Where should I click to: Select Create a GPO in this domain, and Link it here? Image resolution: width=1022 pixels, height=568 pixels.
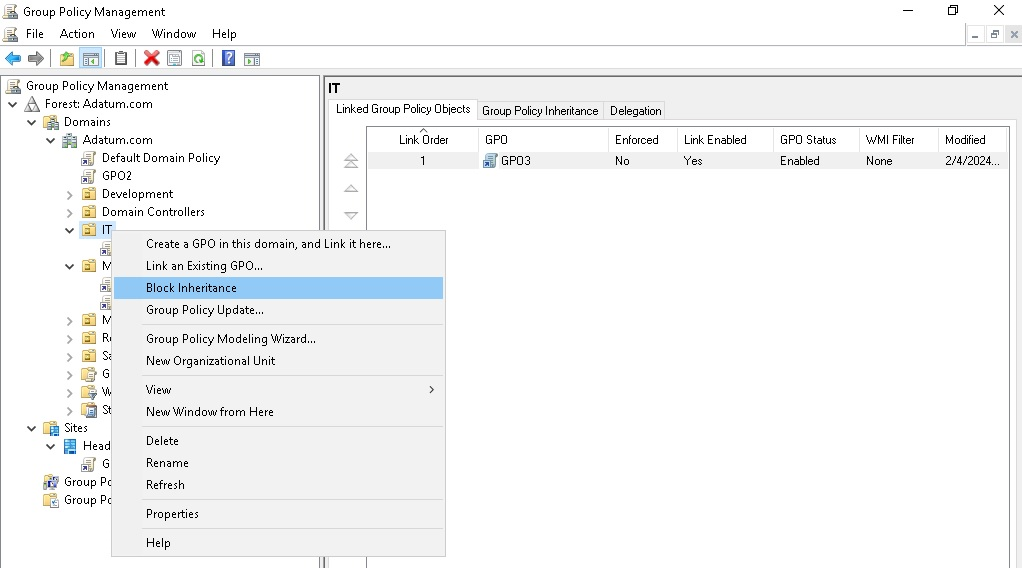[278, 244]
